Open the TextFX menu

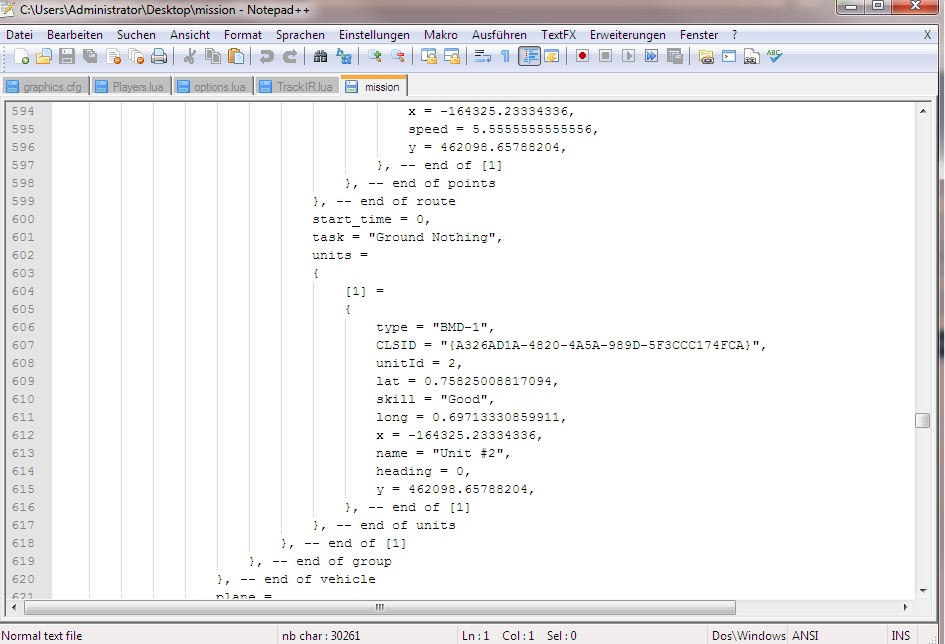[x=558, y=35]
